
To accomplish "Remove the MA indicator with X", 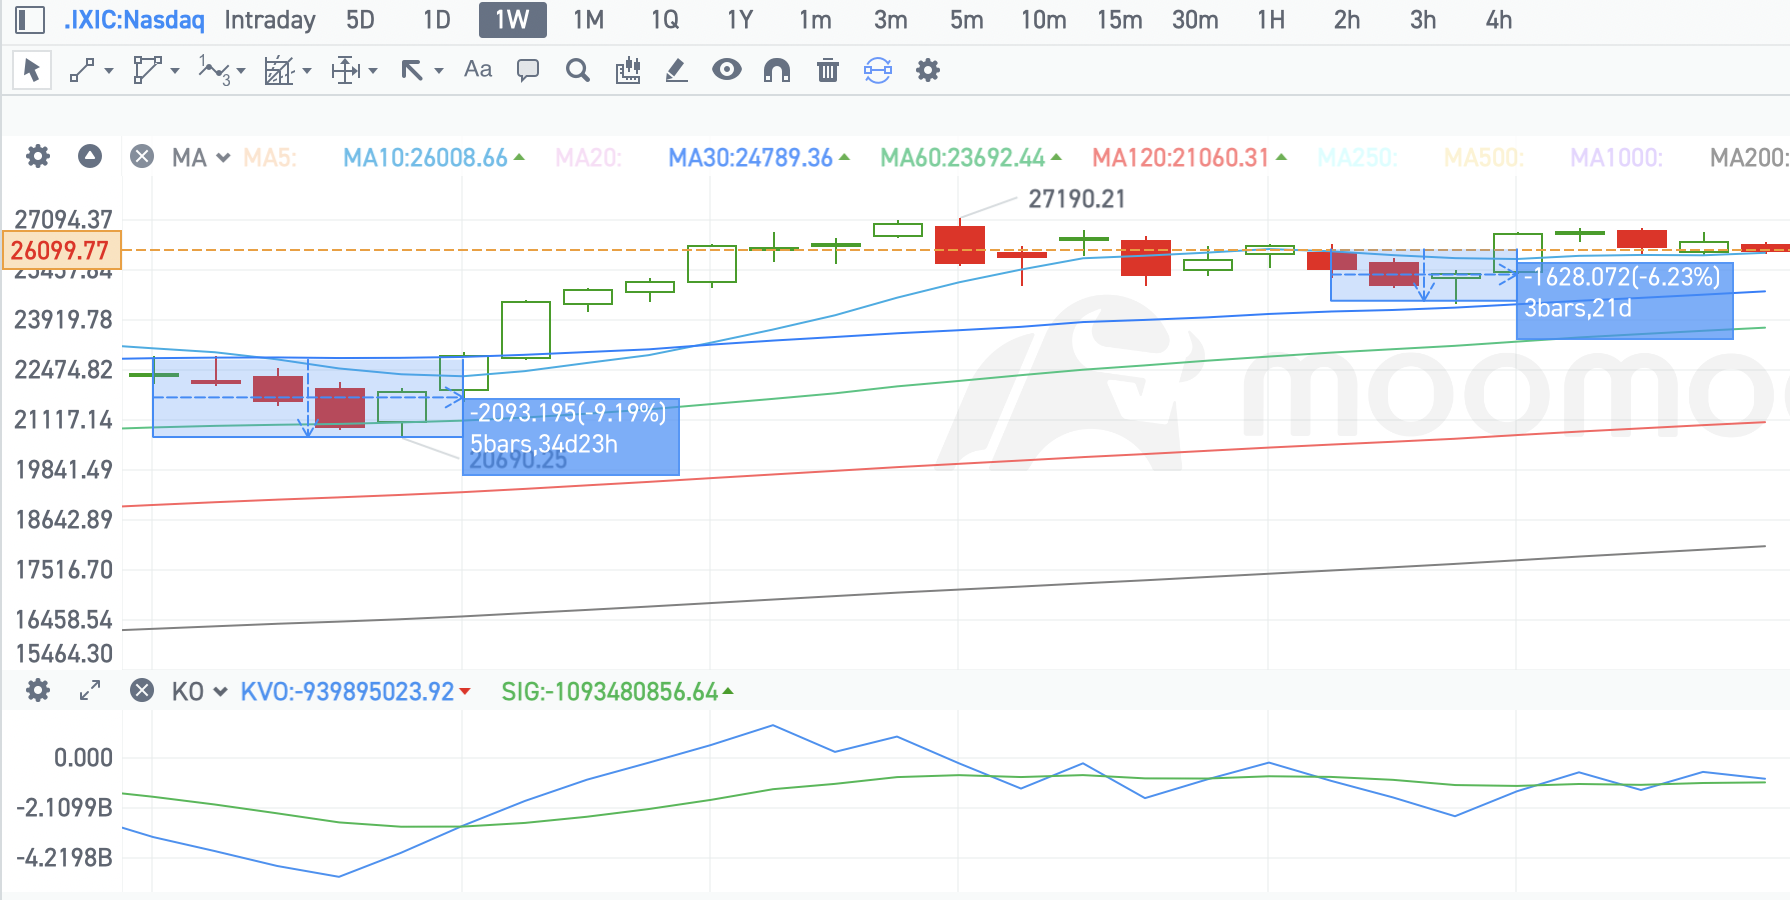I will click(x=142, y=157).
